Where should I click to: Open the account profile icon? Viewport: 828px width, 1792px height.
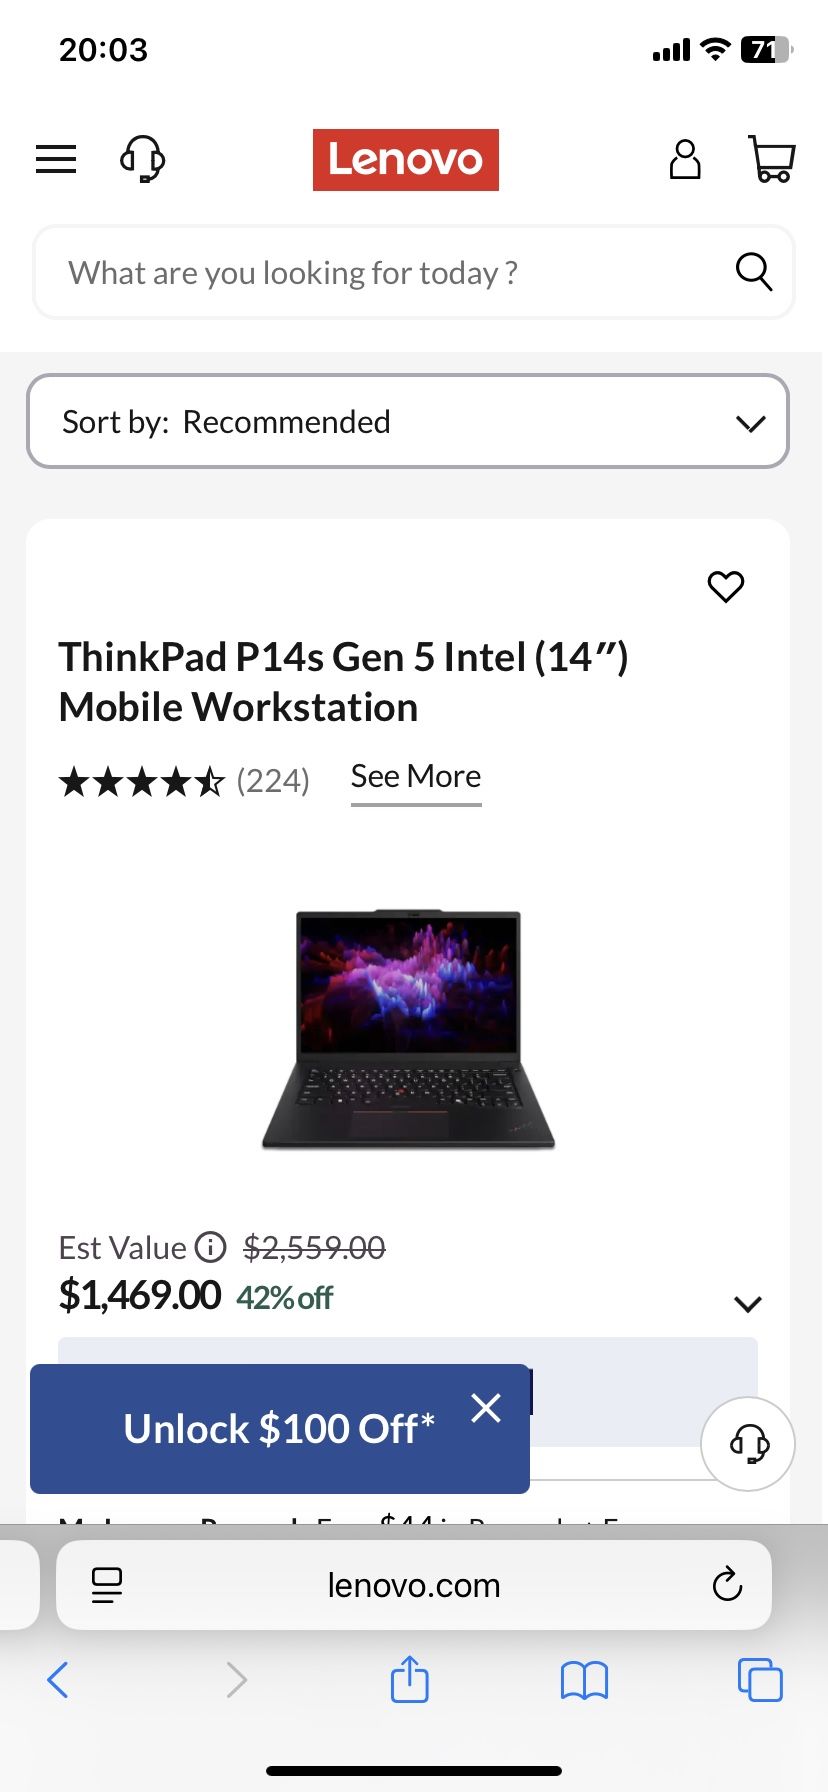(685, 159)
